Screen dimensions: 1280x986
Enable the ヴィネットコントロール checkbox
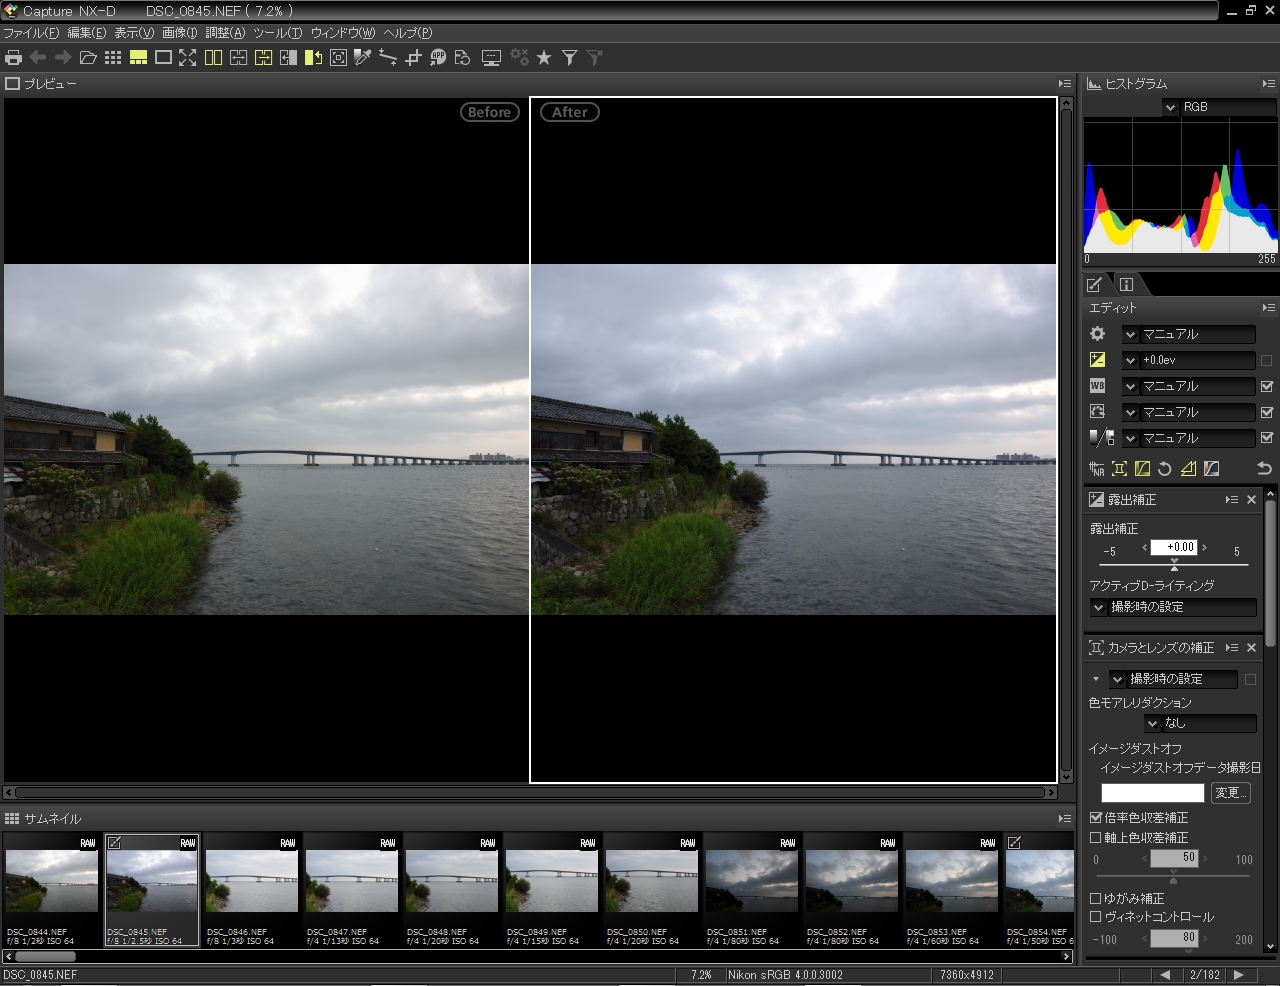click(1095, 917)
